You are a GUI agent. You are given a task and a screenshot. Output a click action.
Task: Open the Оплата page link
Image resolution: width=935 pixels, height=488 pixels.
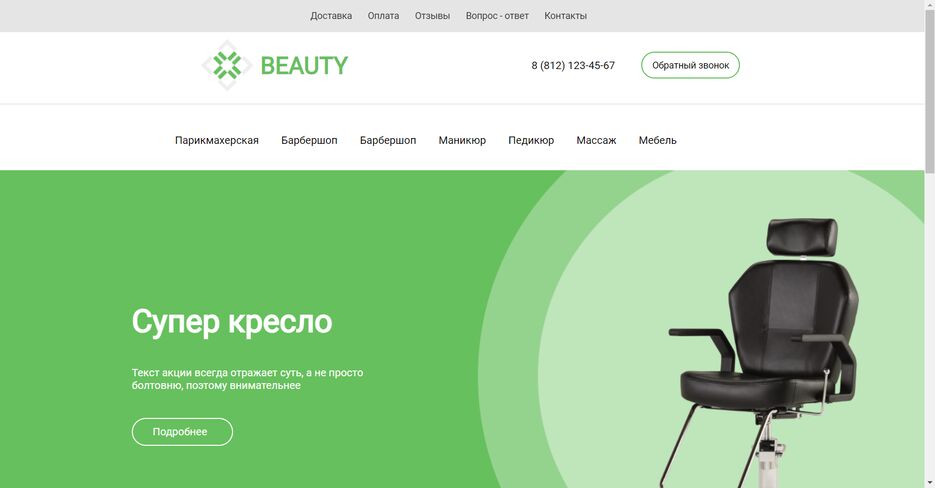click(383, 16)
